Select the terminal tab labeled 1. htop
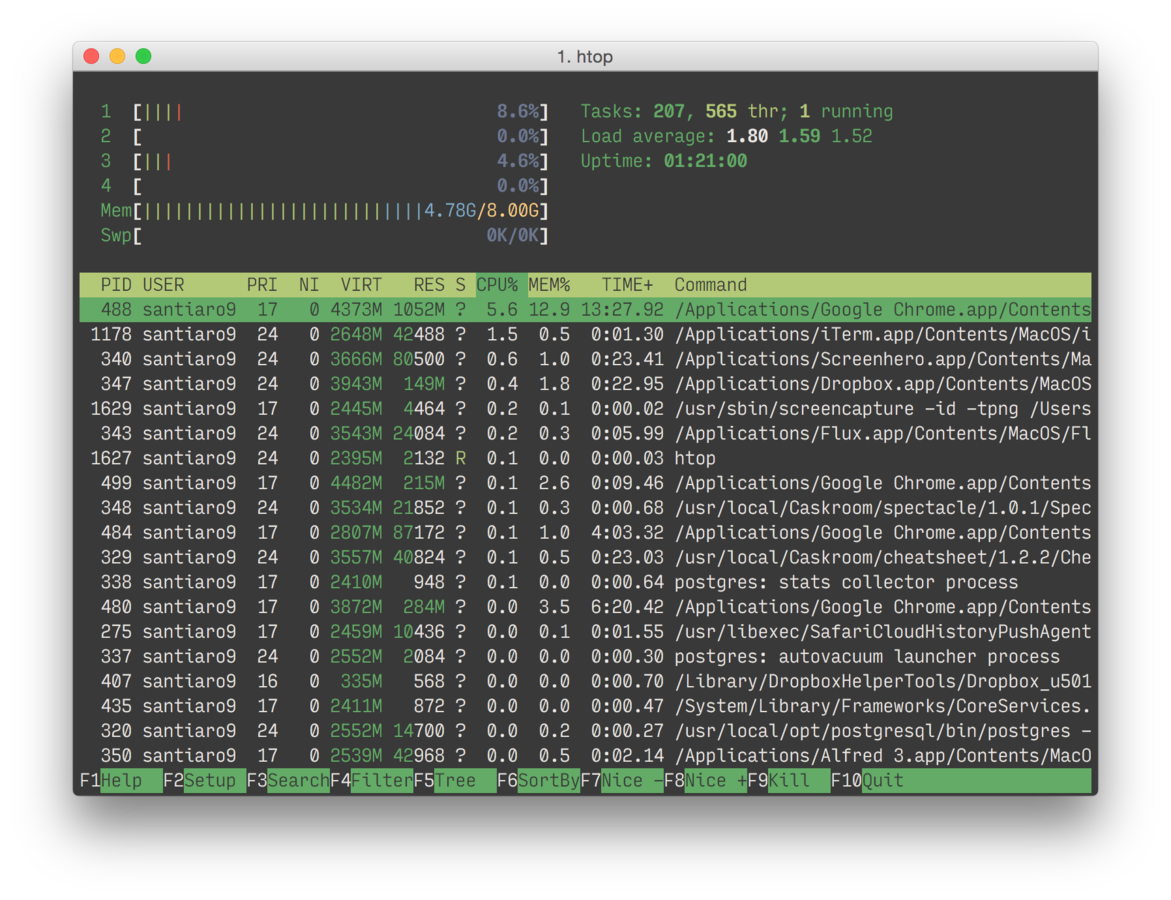This screenshot has height=900, width=1171. pos(588,57)
